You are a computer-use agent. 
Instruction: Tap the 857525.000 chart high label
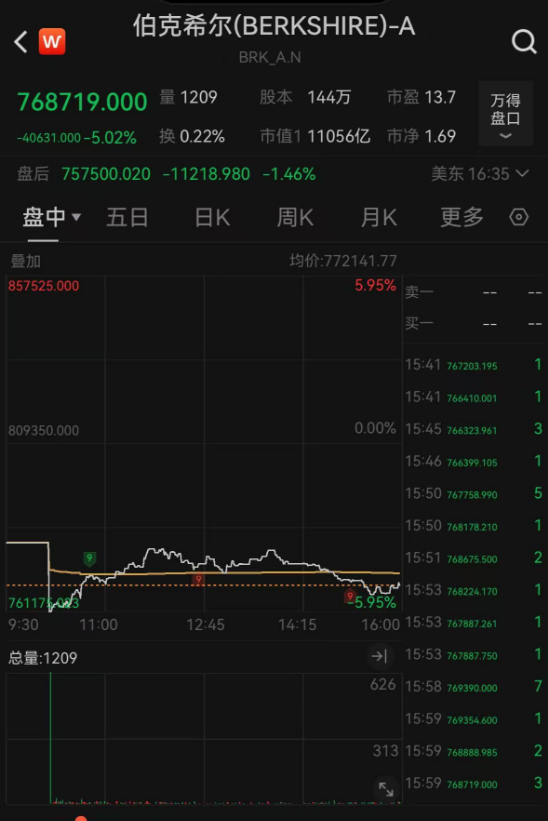pyautogui.click(x=43, y=286)
